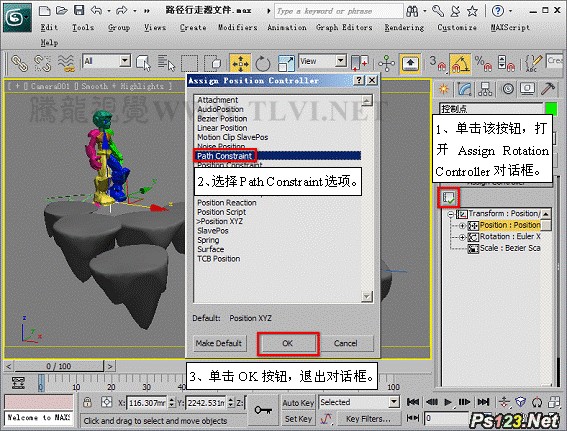Image resolution: width=567 pixels, height=431 pixels.
Task: Select the Unlink Selection icon
Action: pyautogui.click(x=42, y=63)
